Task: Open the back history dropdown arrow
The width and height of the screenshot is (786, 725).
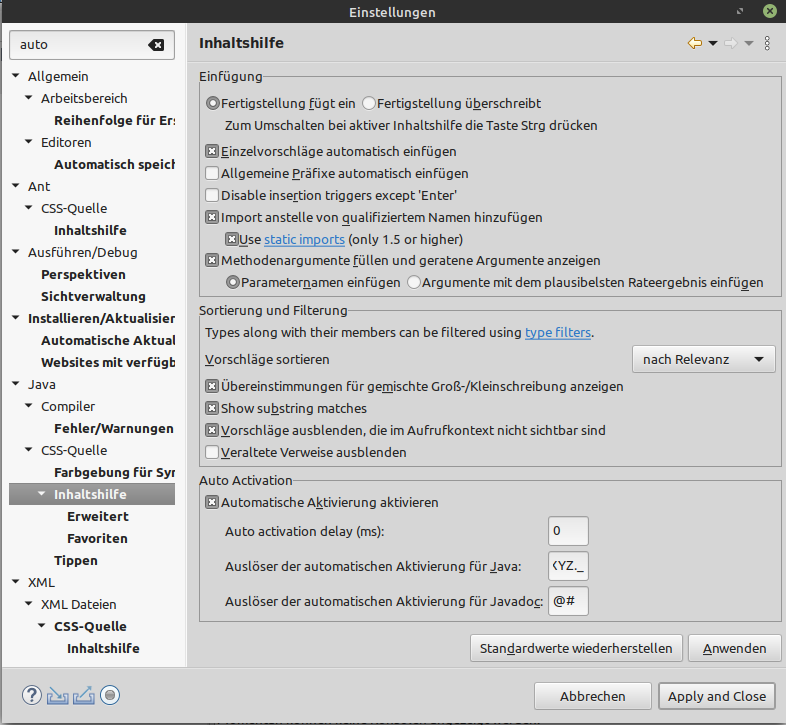Action: click(713, 43)
